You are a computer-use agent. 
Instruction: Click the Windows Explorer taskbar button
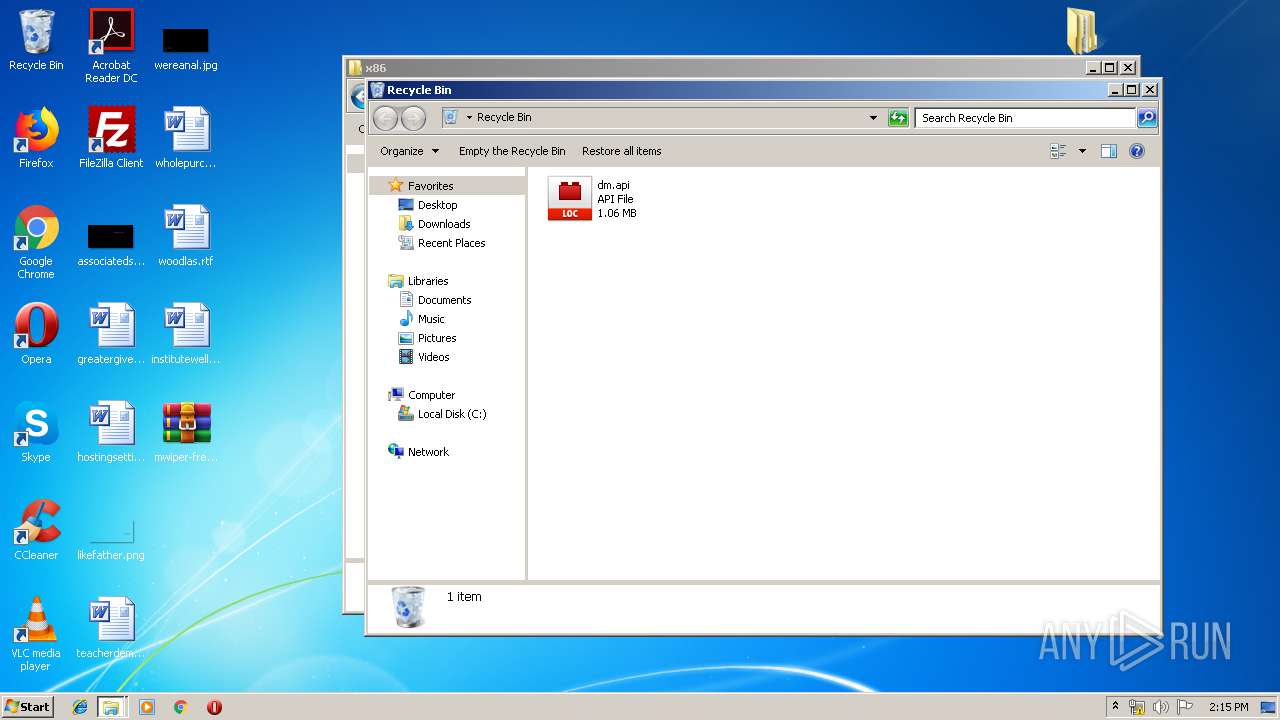[111, 707]
